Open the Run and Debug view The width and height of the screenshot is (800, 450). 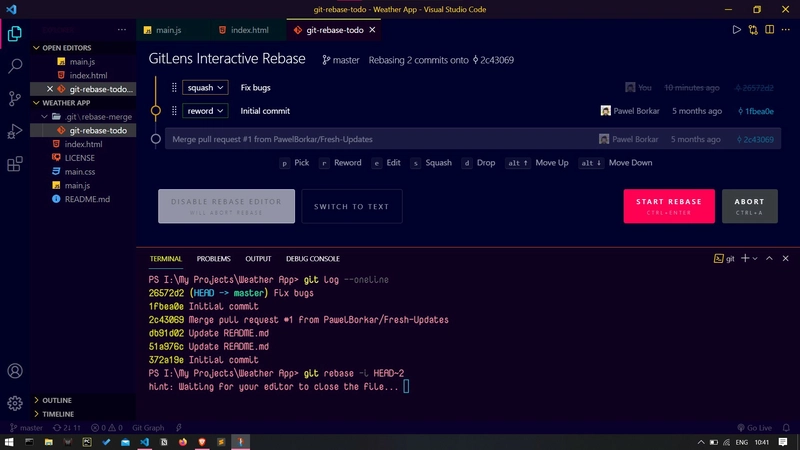pyautogui.click(x=15, y=131)
